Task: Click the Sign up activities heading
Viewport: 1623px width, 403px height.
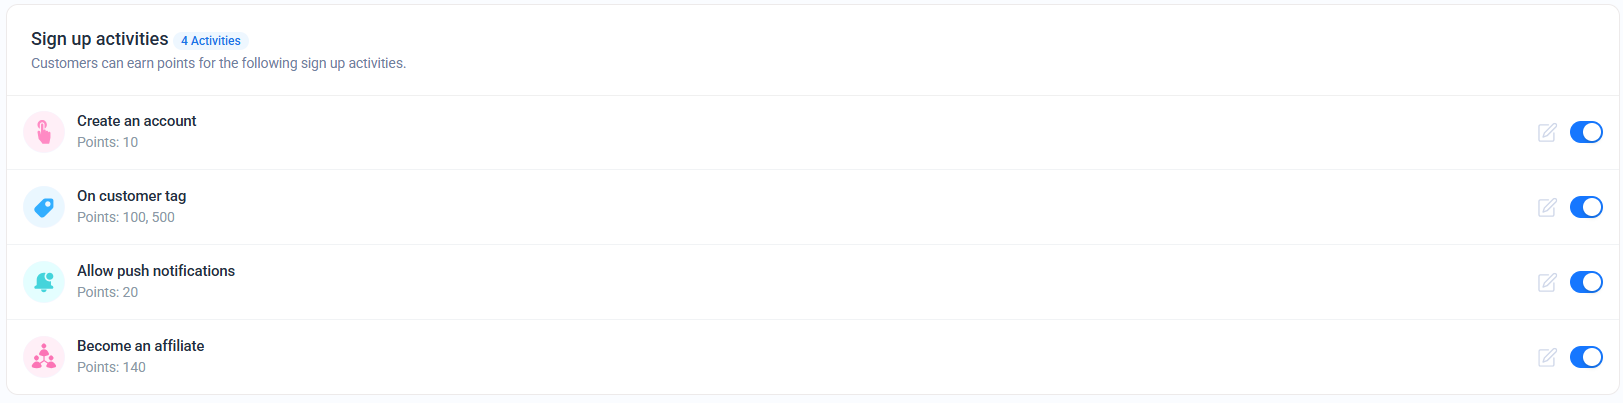Action: pyautogui.click(x=100, y=39)
